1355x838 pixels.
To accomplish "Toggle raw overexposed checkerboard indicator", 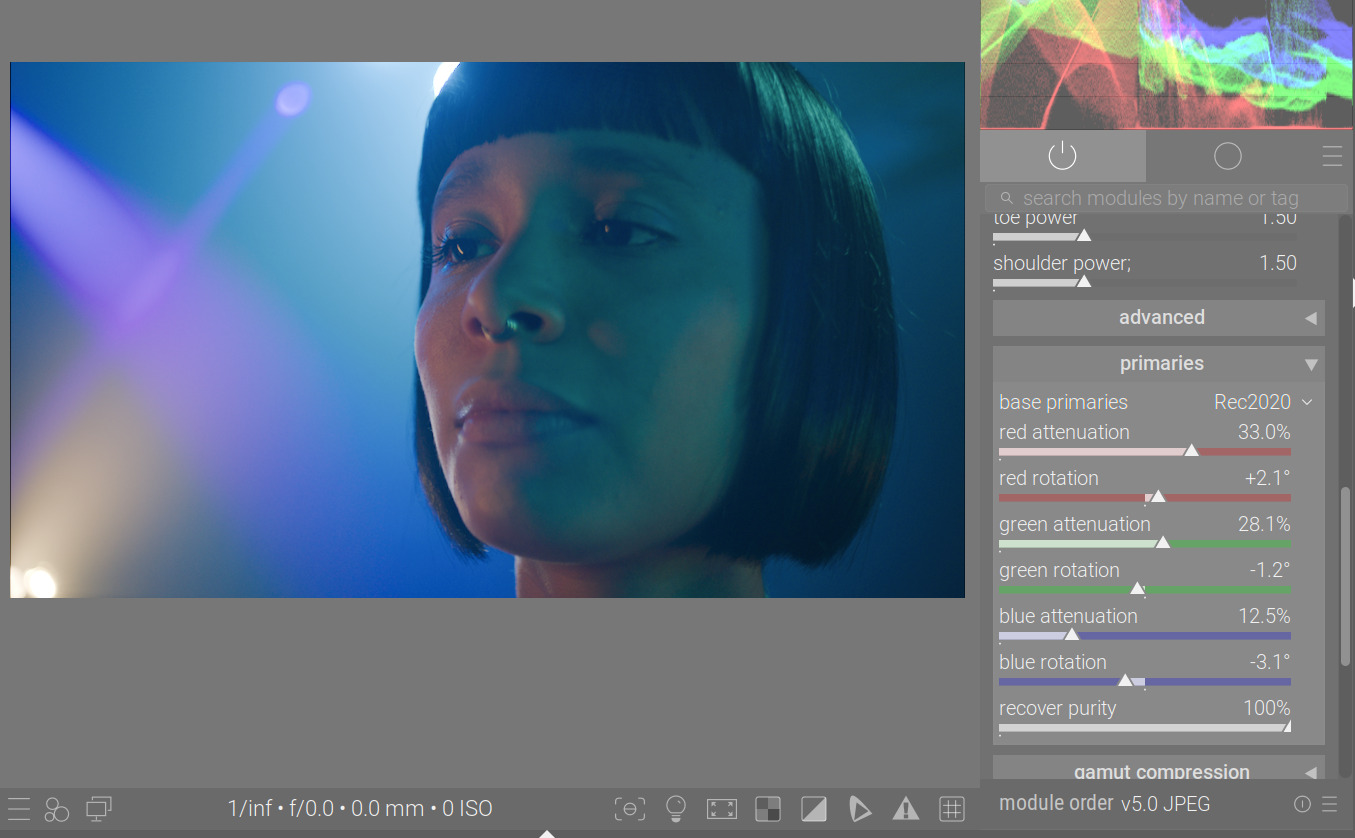I will click(767, 808).
